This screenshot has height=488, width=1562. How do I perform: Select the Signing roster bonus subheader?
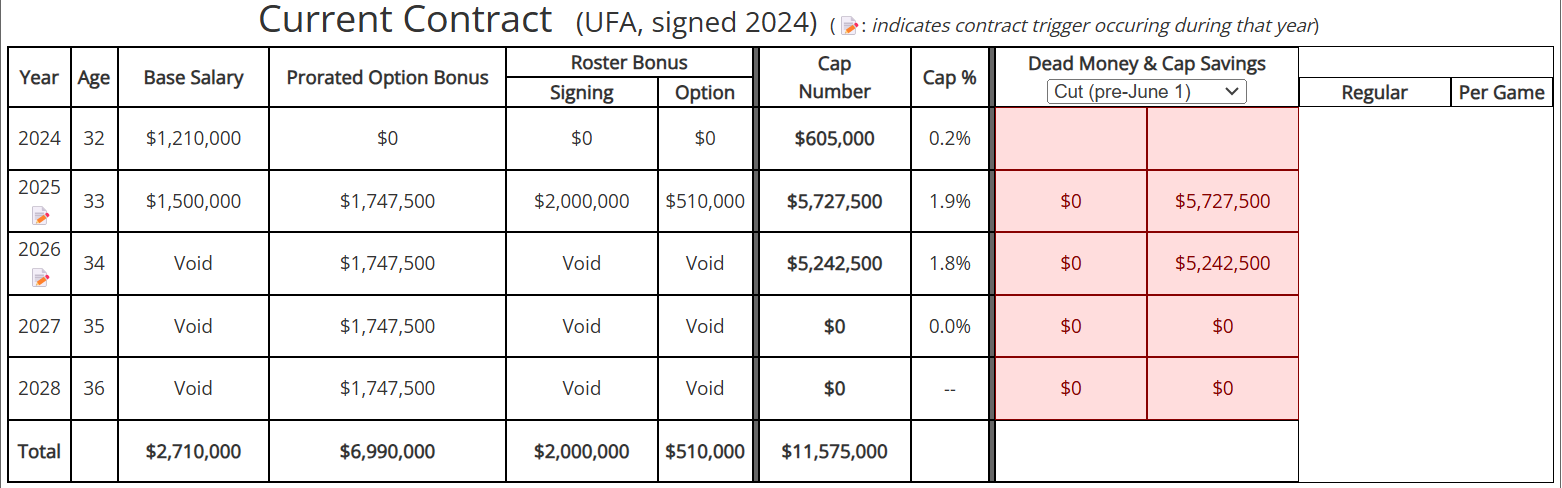click(581, 93)
